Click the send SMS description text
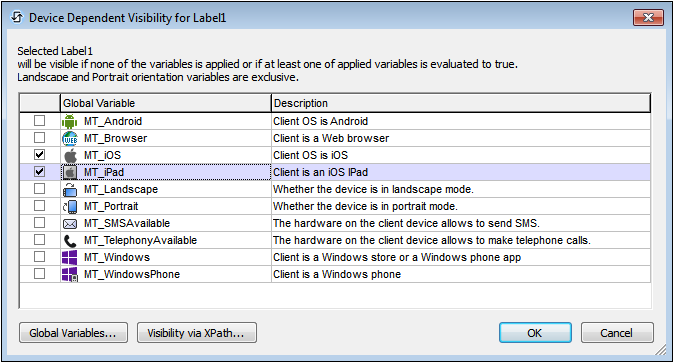This screenshot has width=674, height=363. (x=406, y=224)
